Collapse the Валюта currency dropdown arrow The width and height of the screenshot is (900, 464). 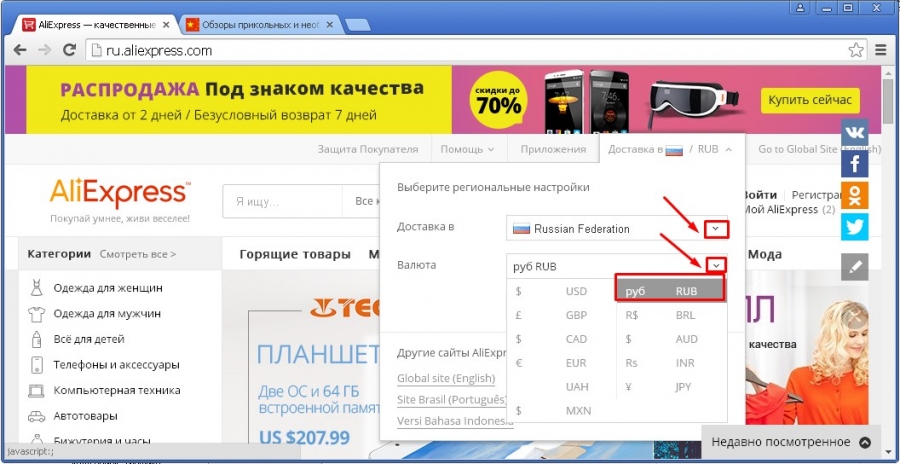[715, 265]
